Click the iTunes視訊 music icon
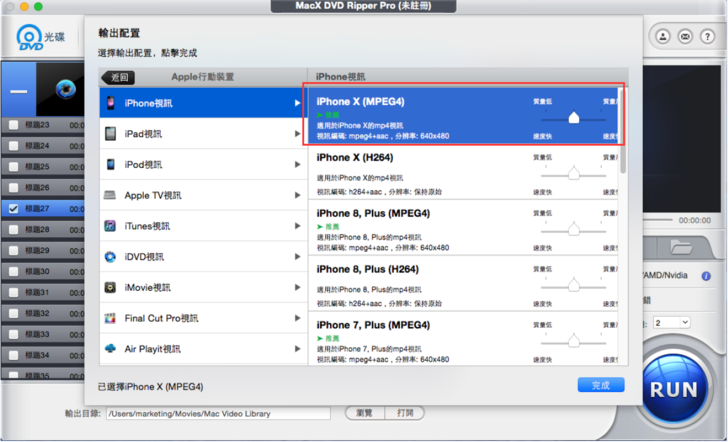The height and width of the screenshot is (442, 728). (x=110, y=226)
